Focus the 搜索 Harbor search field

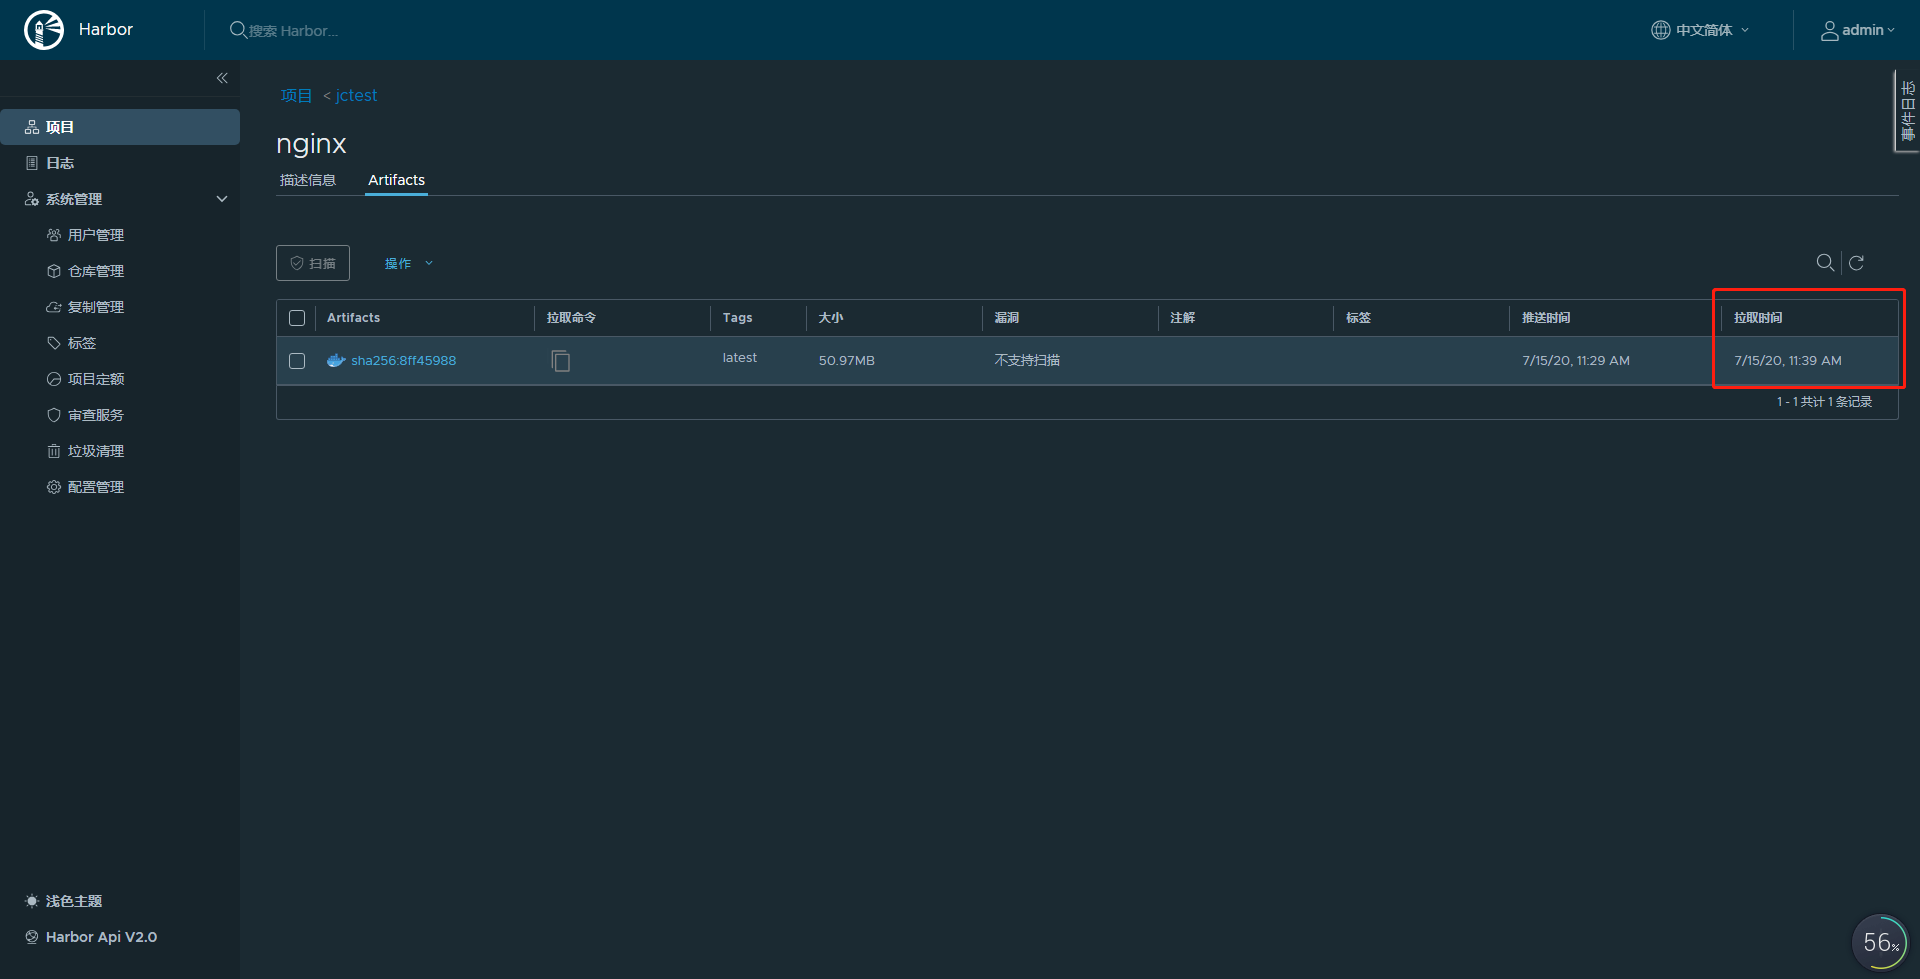293,31
